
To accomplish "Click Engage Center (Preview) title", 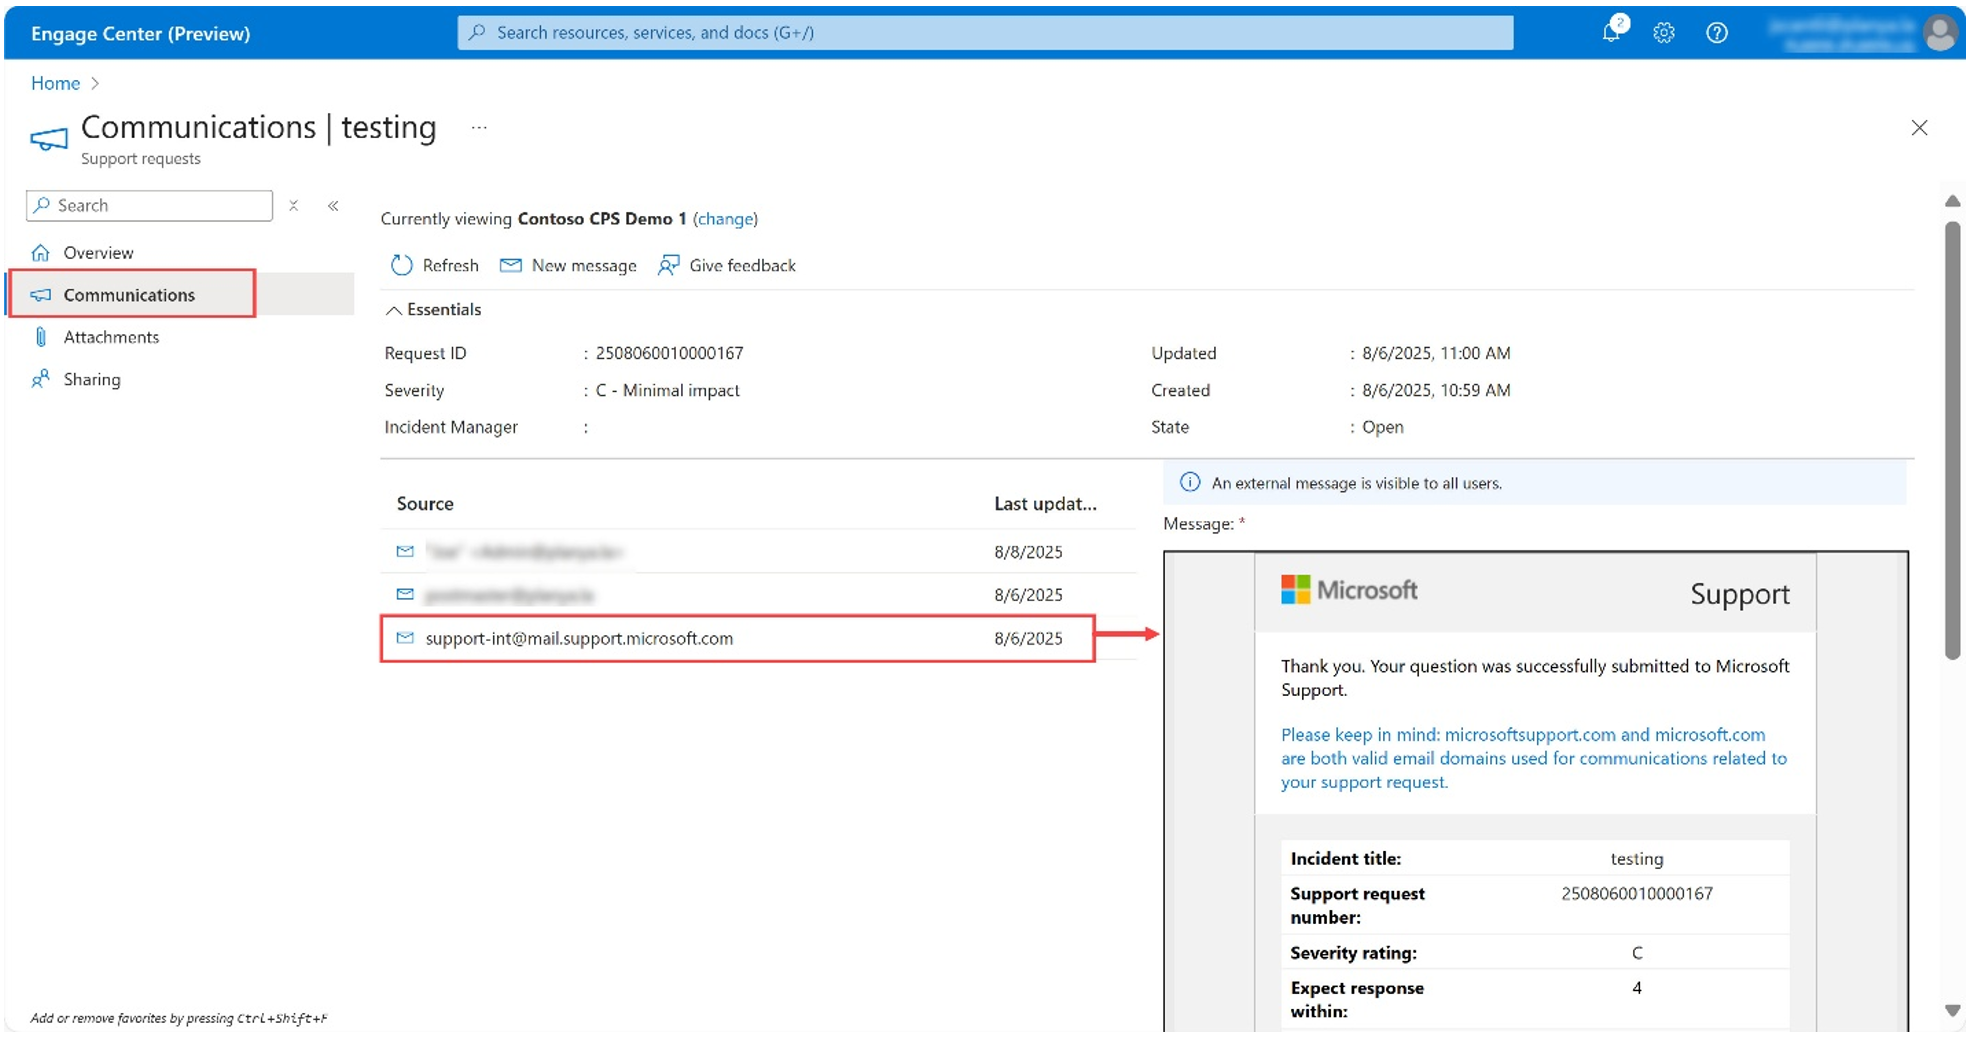I will pos(140,33).
